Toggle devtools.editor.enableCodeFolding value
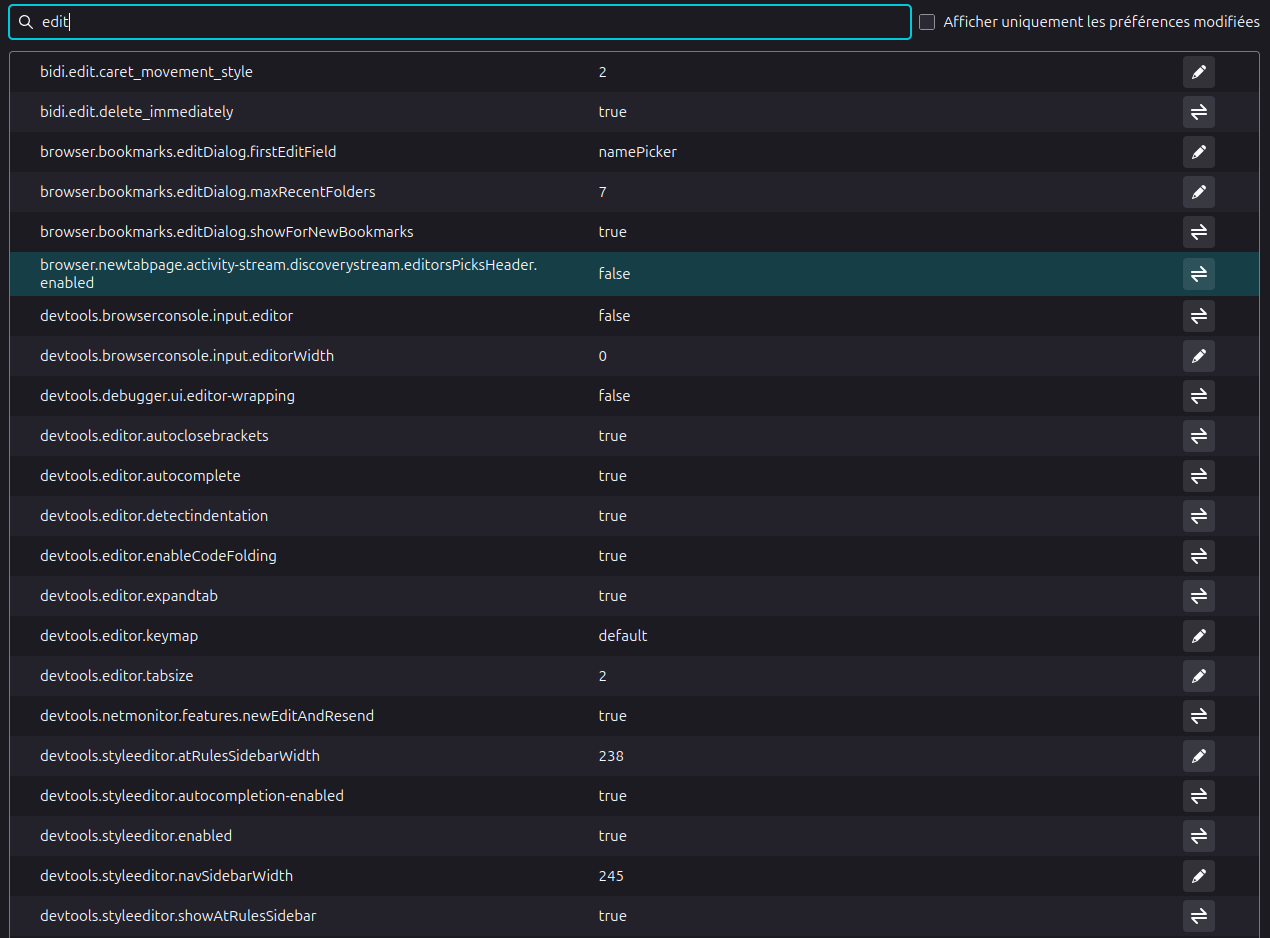 tap(1198, 556)
